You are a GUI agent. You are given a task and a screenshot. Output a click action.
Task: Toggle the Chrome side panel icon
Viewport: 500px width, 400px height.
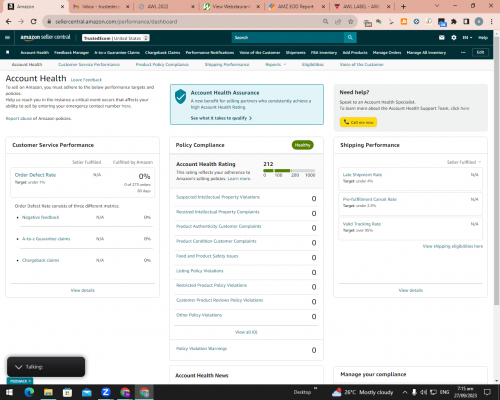pos(466,22)
